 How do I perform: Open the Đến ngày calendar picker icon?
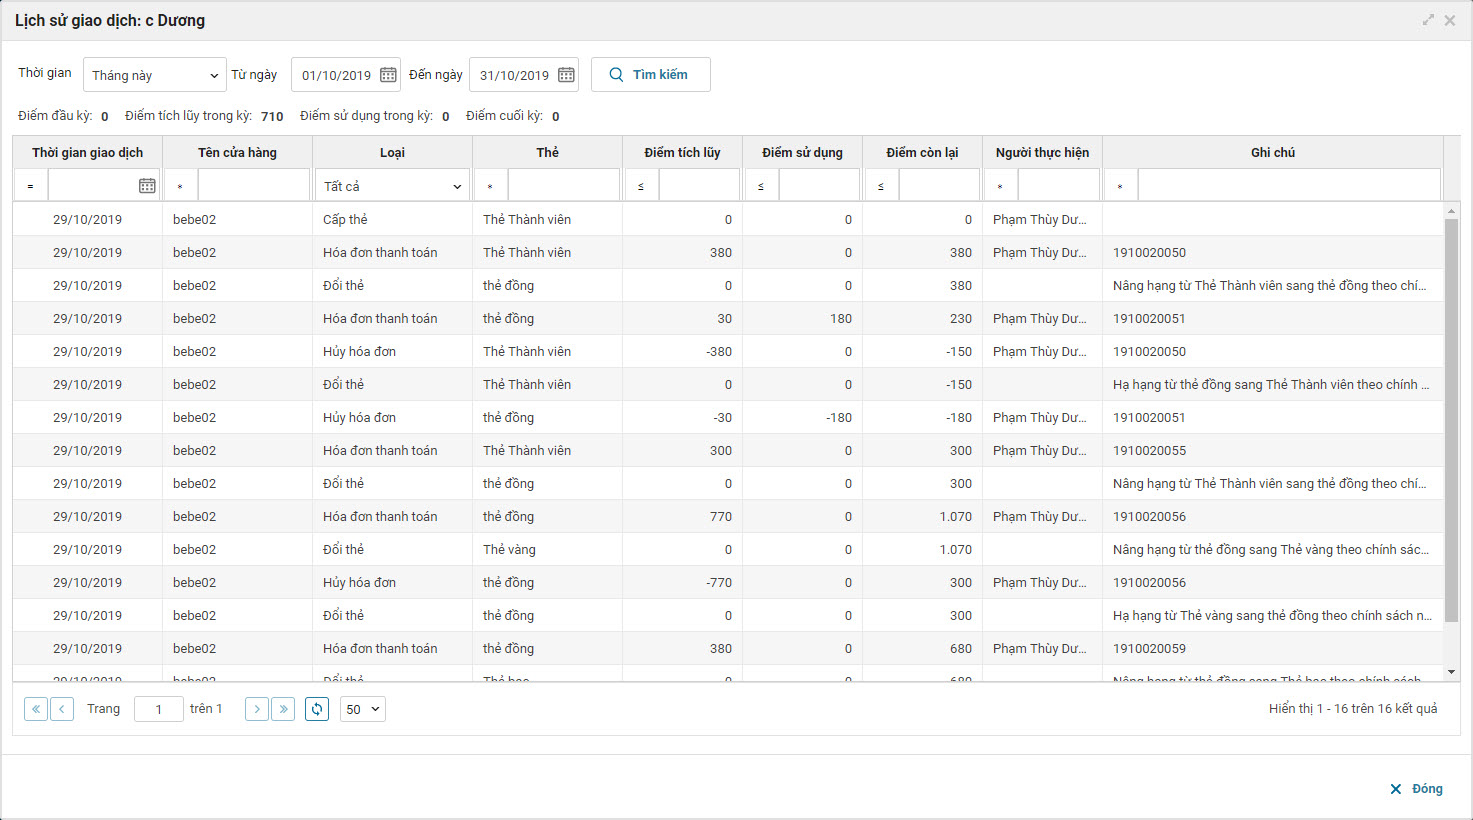point(566,75)
